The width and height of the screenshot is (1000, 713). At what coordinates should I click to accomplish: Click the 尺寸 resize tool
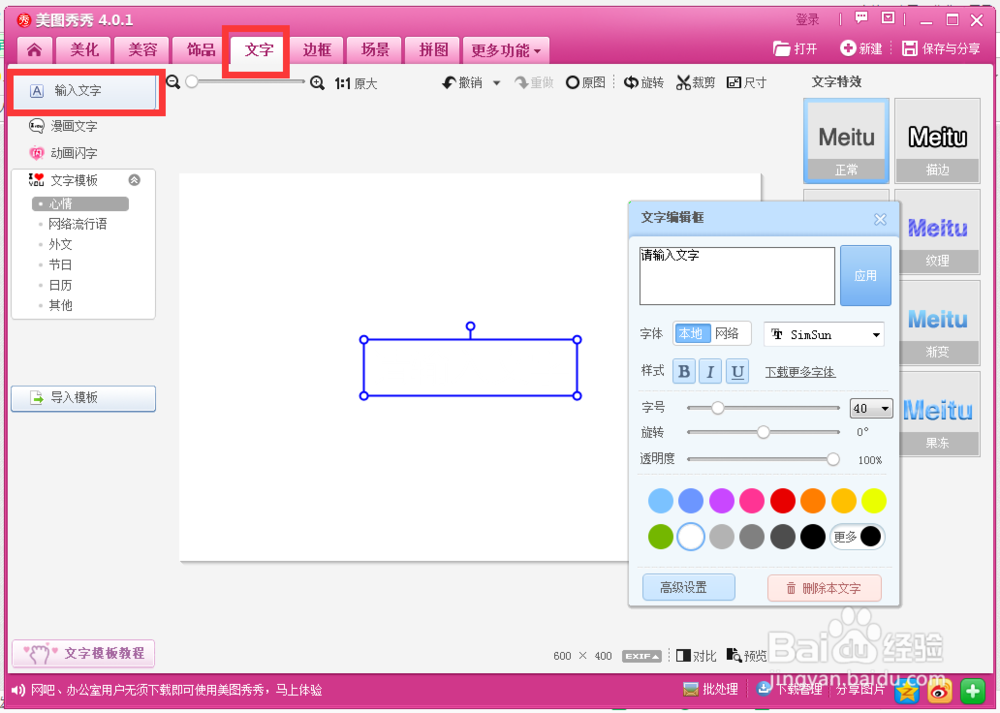[746, 83]
